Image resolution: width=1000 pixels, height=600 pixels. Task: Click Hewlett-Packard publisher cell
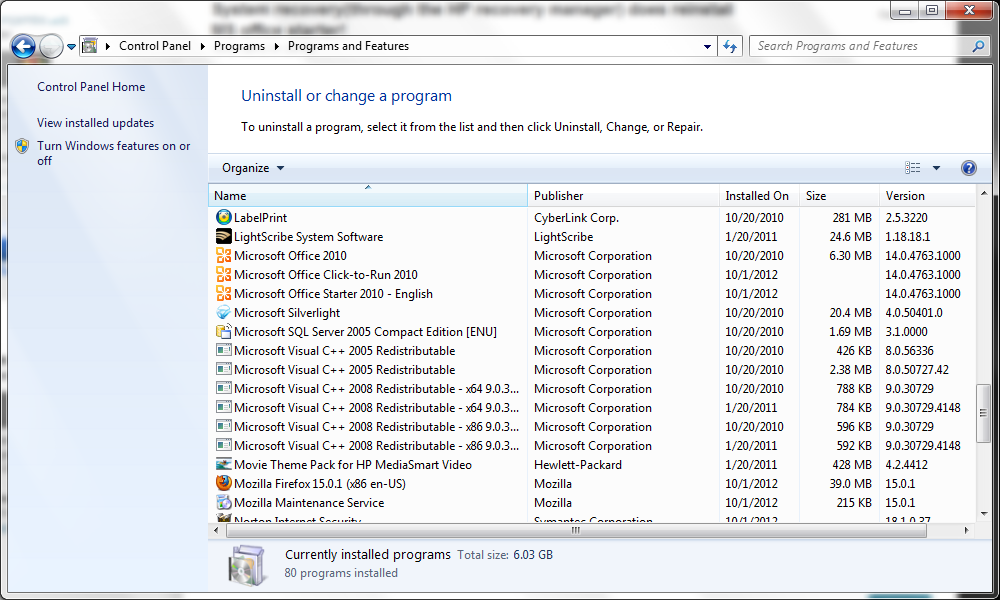pos(578,465)
